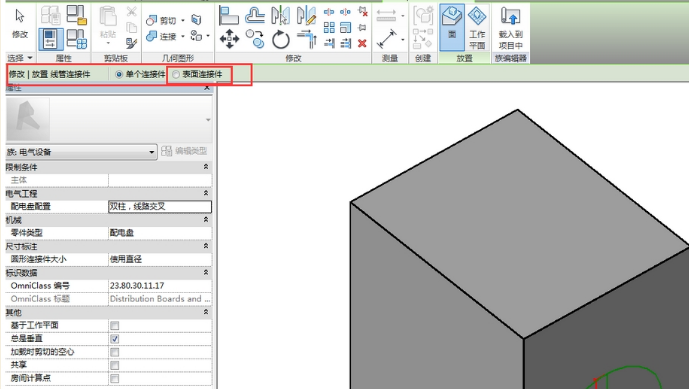Select the Align tool icon
This screenshot has height=389, width=689.
[228, 15]
